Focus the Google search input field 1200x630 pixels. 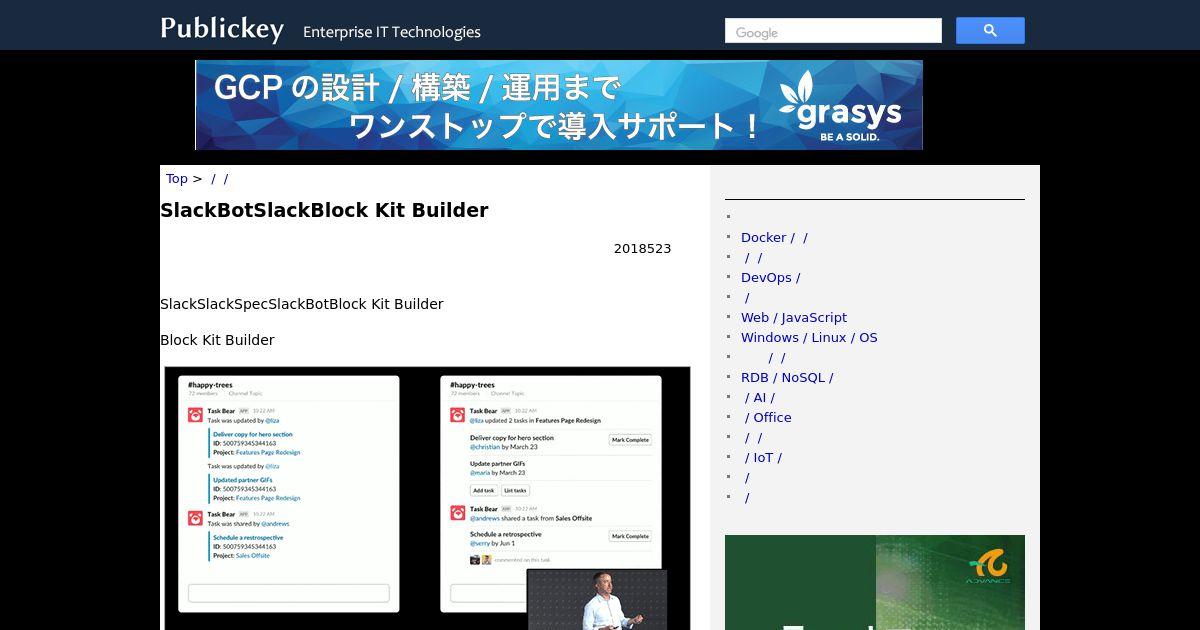[833, 31]
